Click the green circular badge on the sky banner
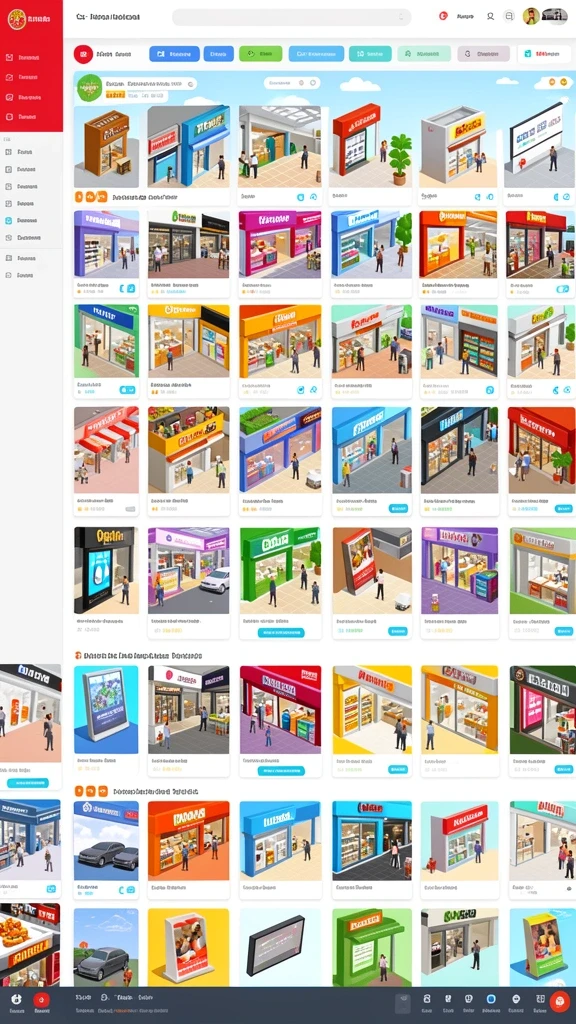 pos(89,88)
